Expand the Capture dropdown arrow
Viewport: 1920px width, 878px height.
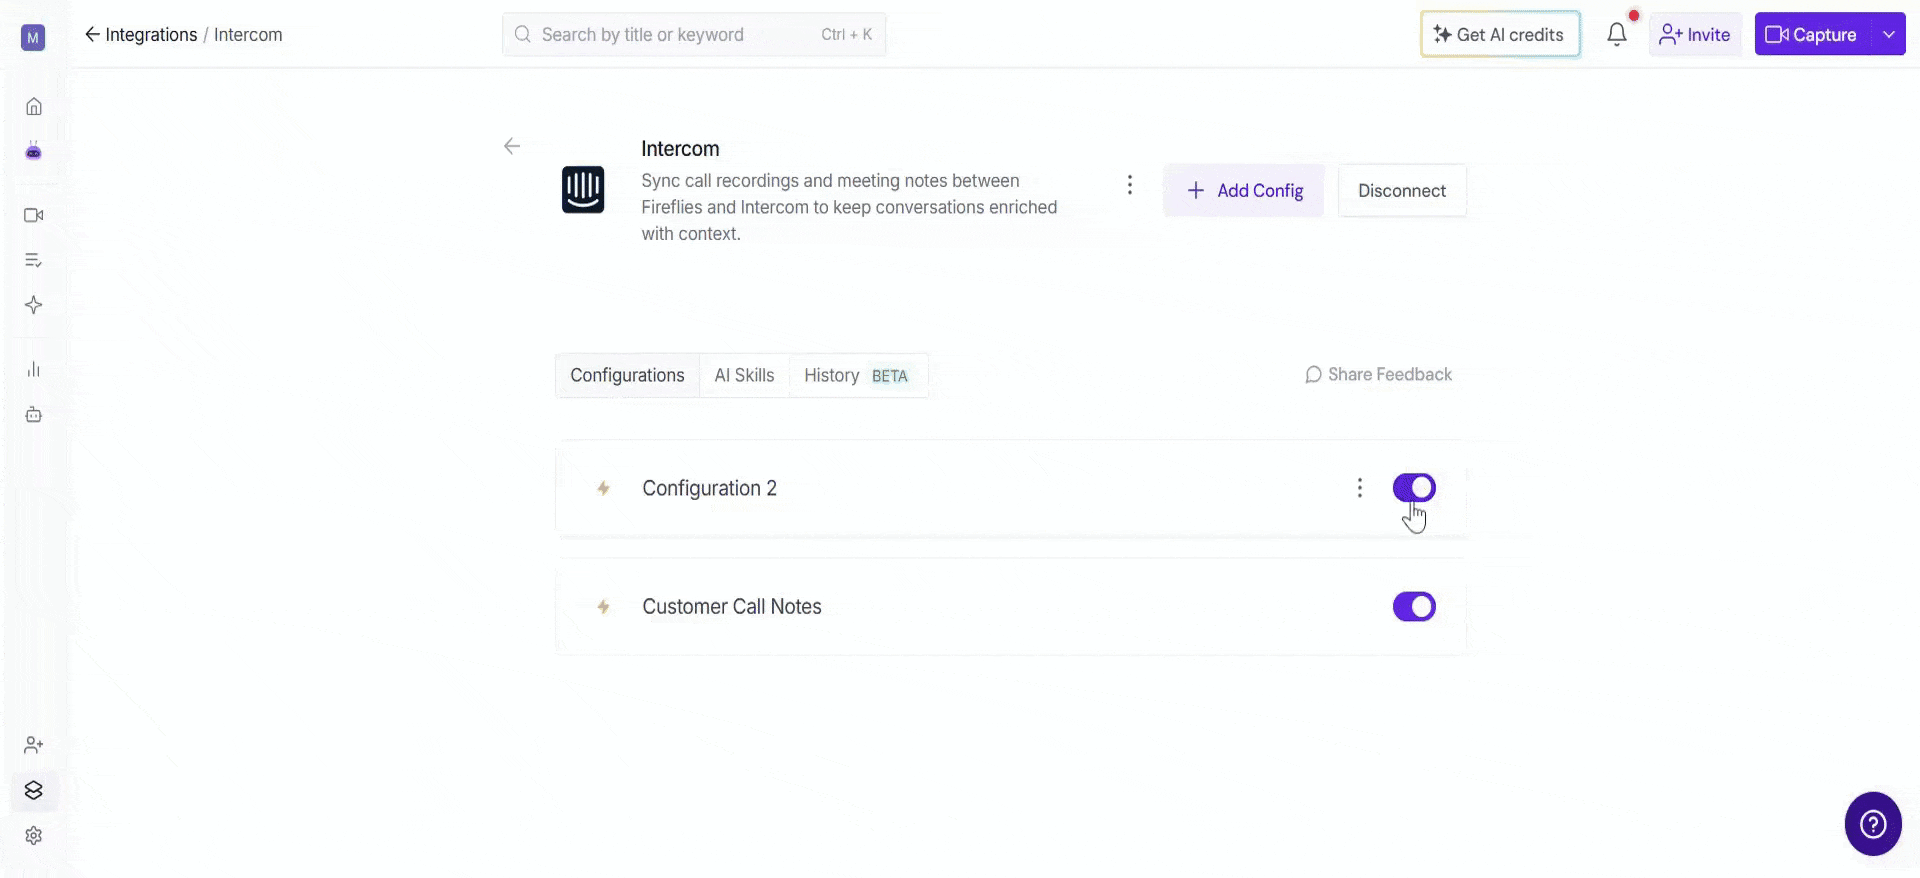coord(1888,34)
